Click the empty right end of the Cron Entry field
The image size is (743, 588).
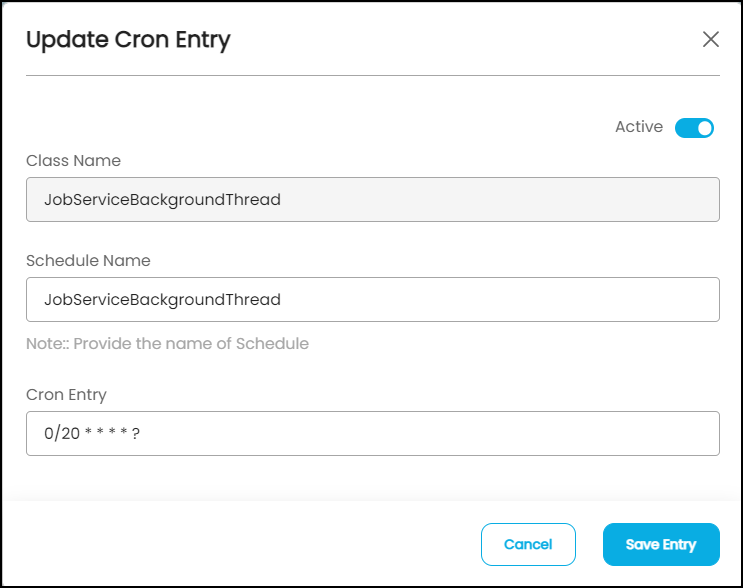650,433
